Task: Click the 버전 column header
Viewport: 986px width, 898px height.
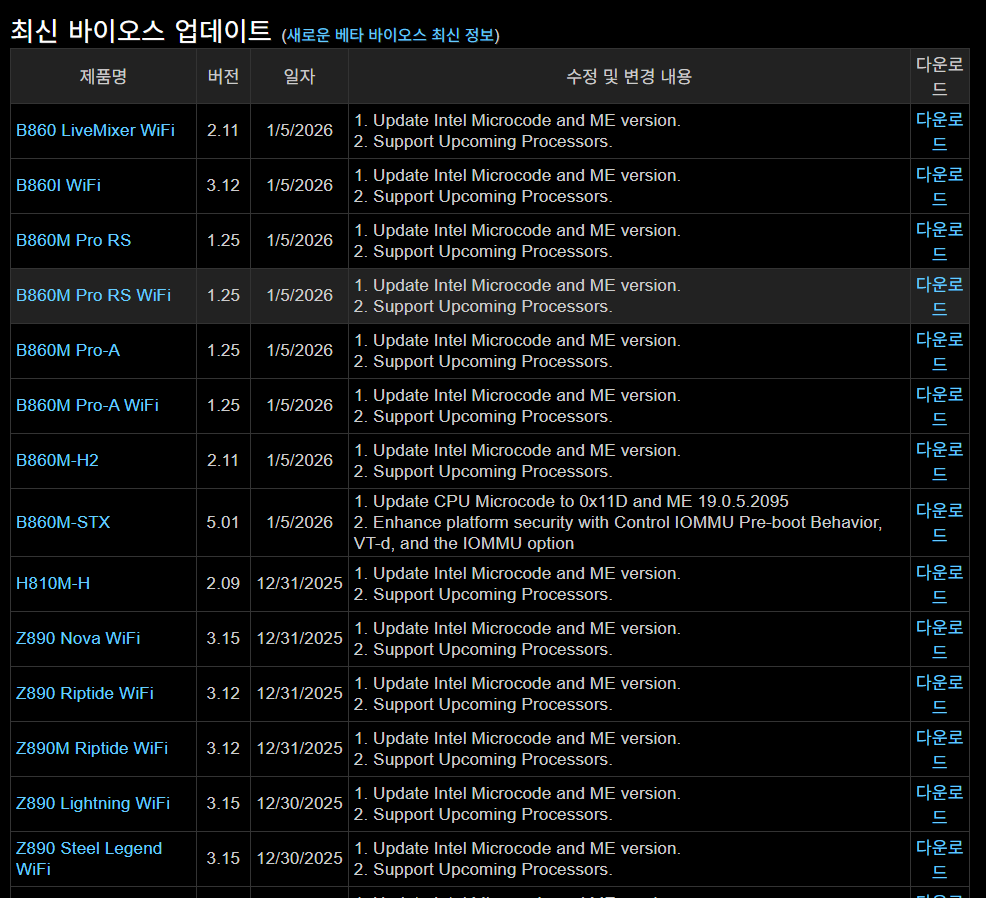Action: coord(223,77)
